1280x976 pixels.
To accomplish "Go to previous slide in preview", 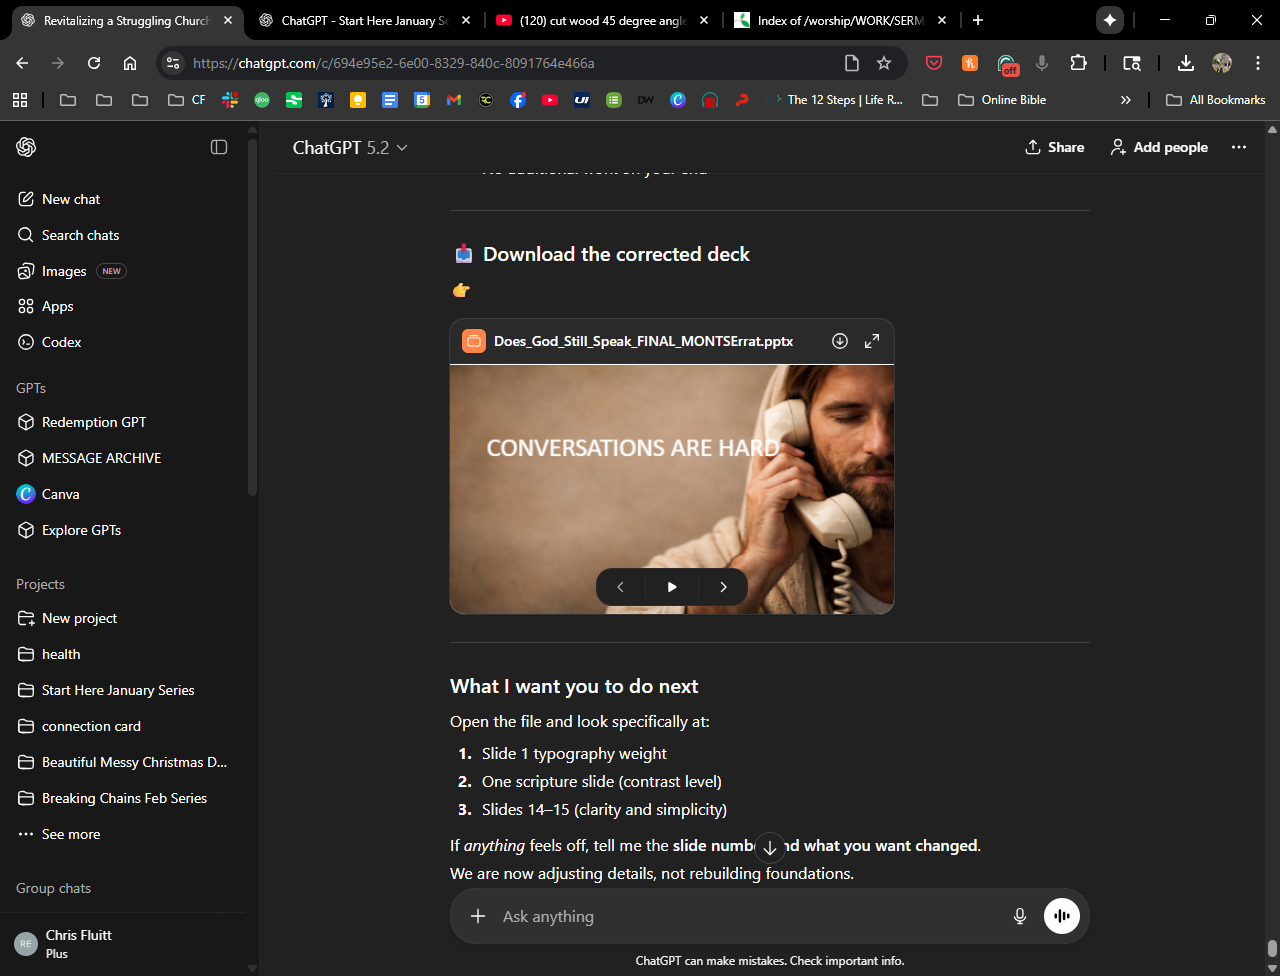I will point(620,587).
